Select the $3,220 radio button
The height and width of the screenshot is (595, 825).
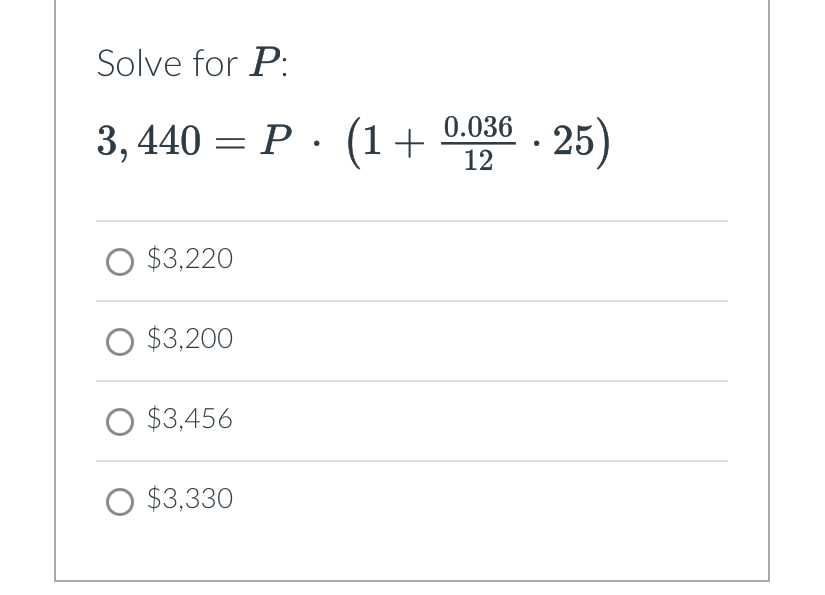coord(120,261)
